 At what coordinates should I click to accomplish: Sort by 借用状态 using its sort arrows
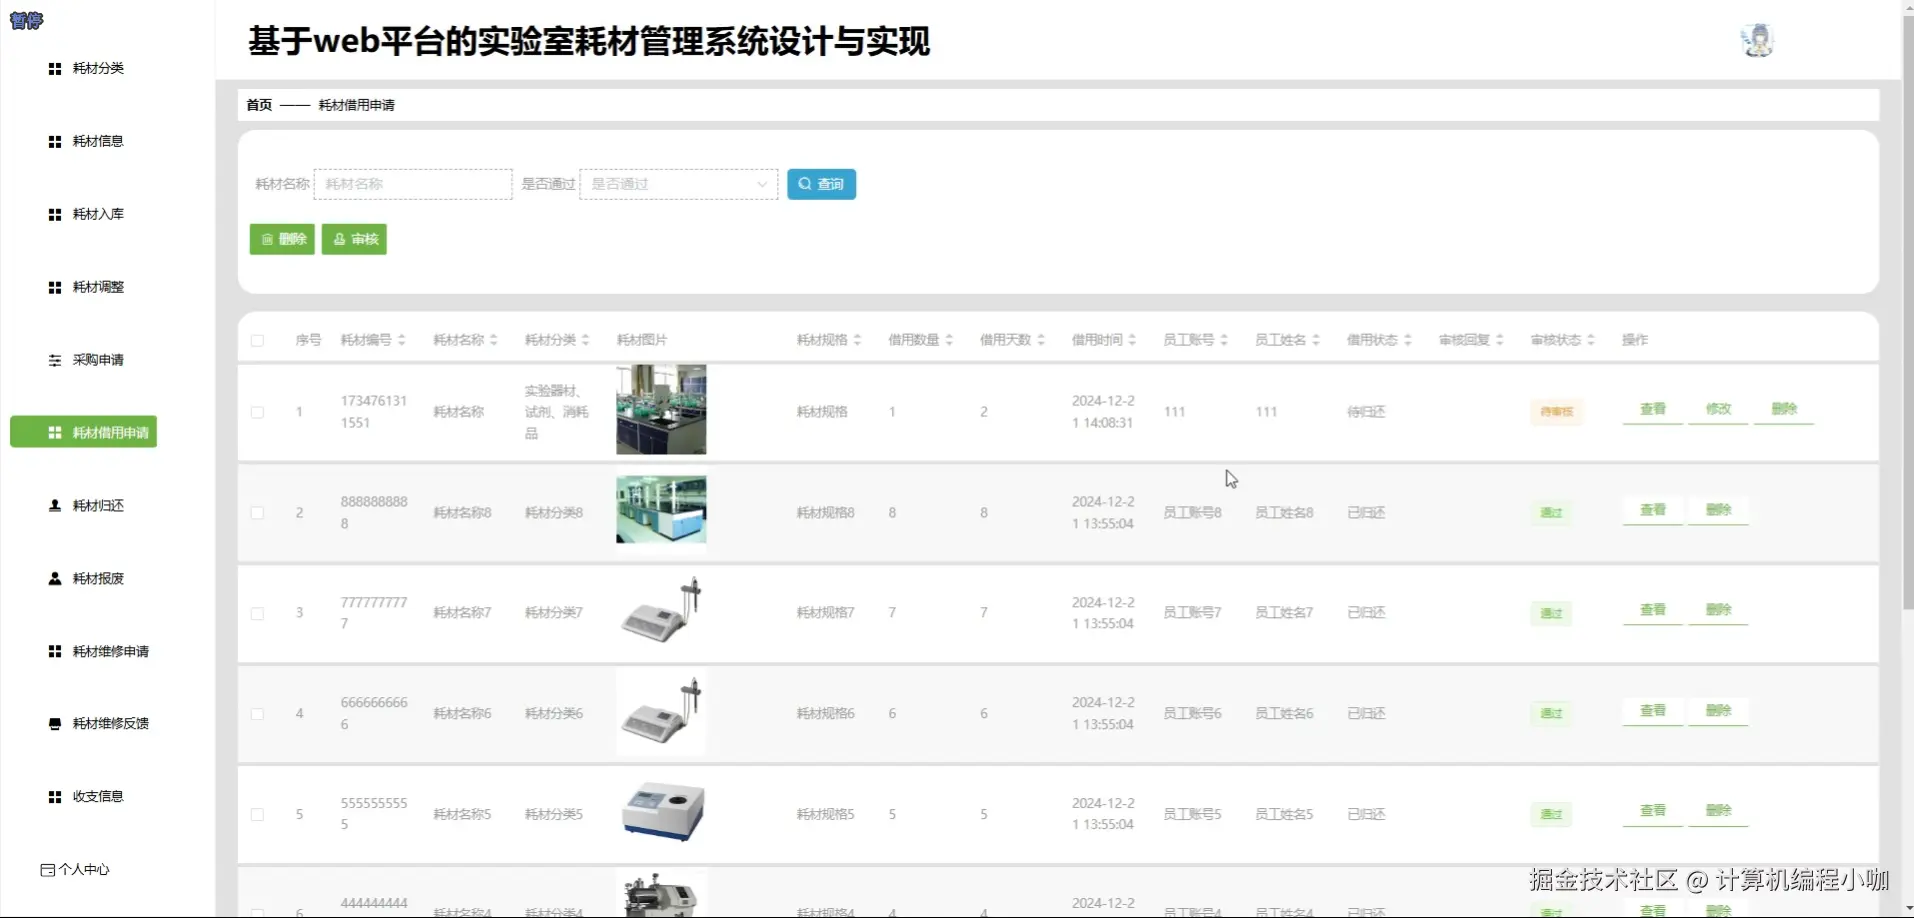click(x=1408, y=340)
